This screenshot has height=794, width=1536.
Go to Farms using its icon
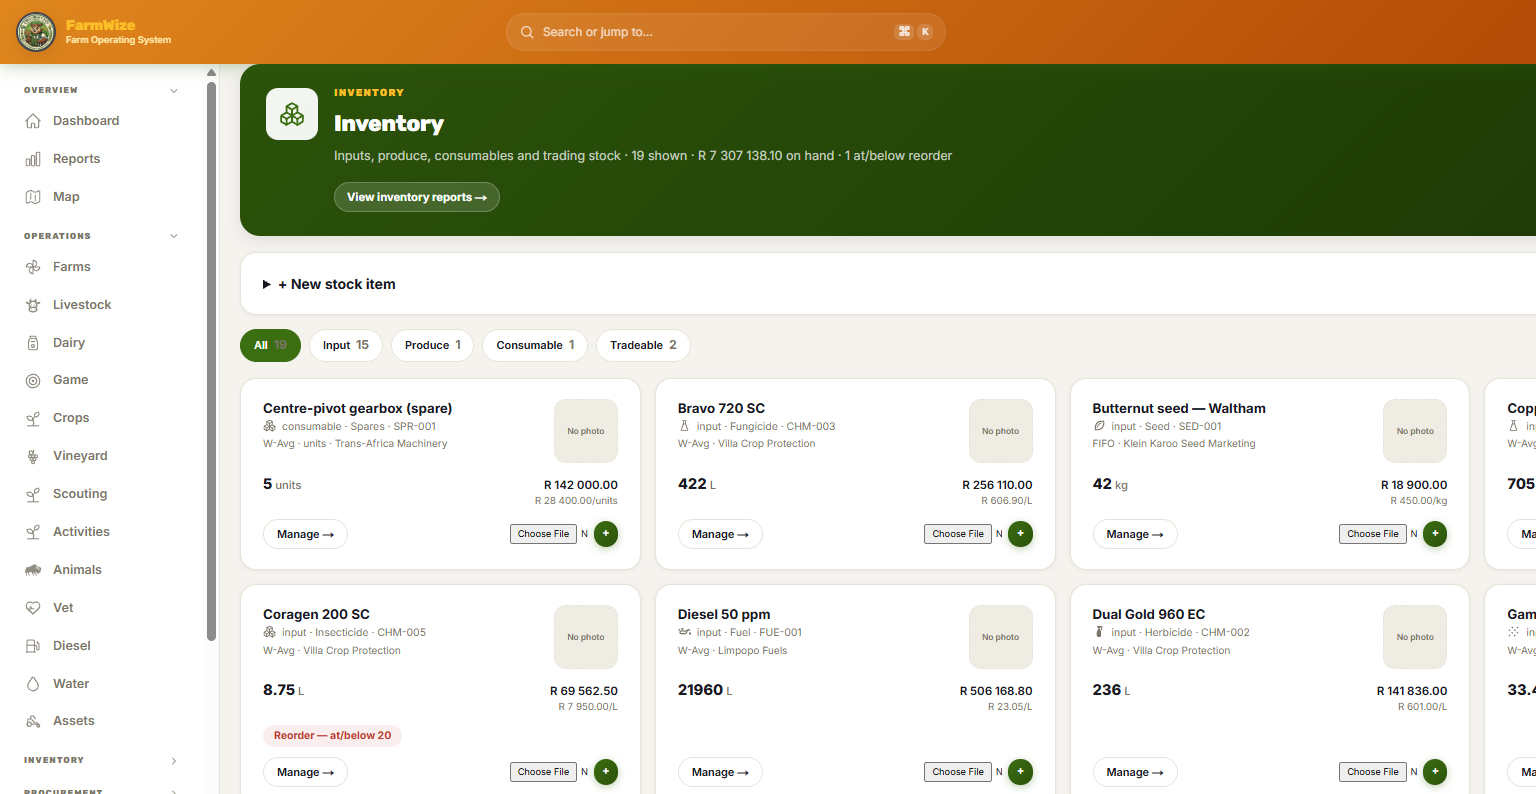pos(33,267)
